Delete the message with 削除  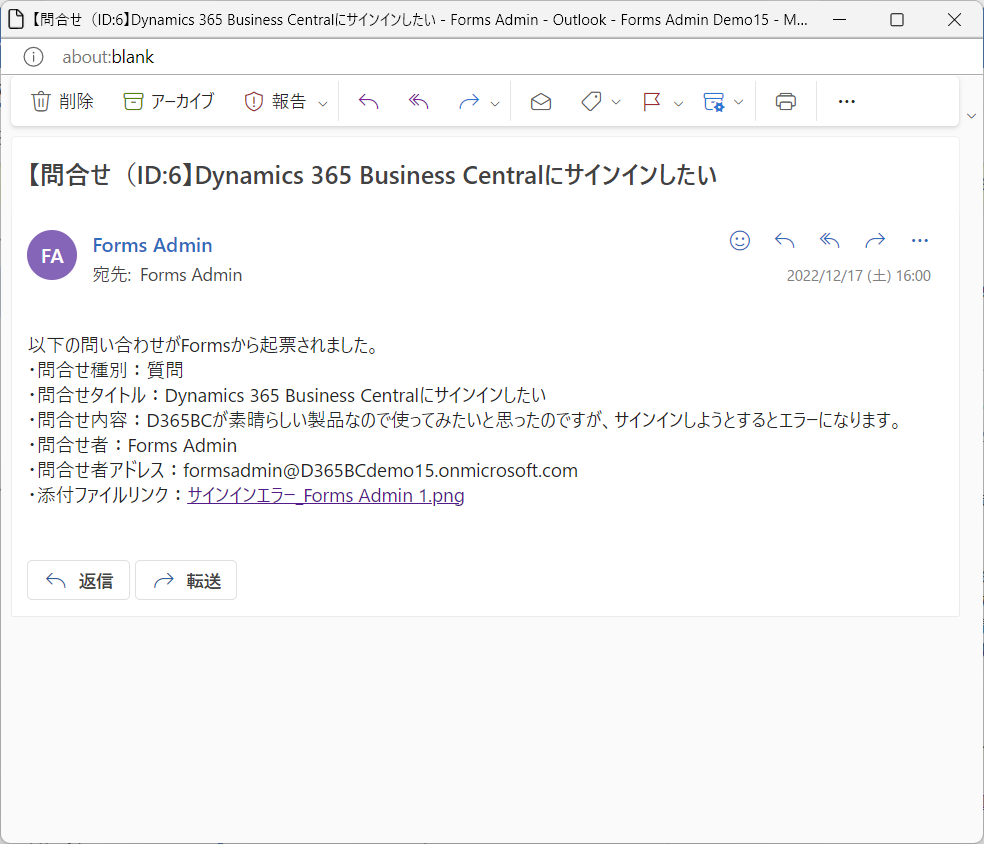pos(62,102)
